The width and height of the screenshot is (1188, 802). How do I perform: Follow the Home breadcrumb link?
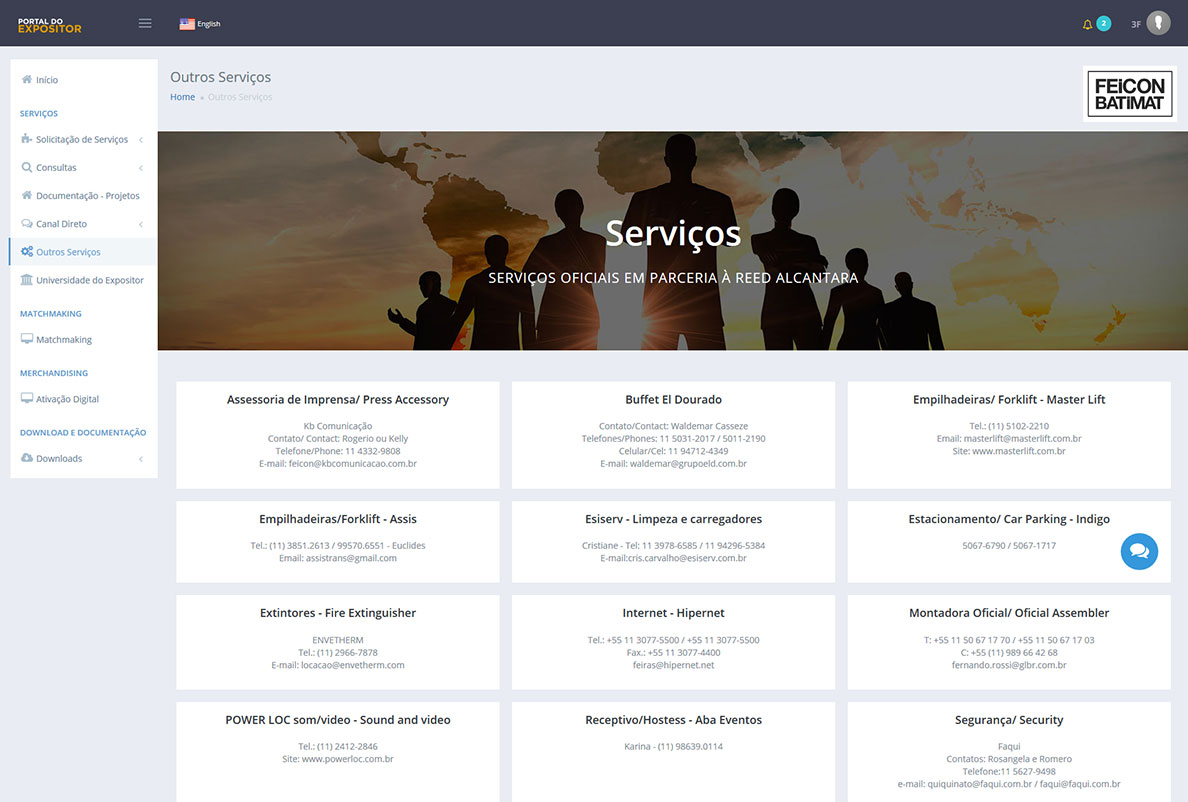pos(183,97)
